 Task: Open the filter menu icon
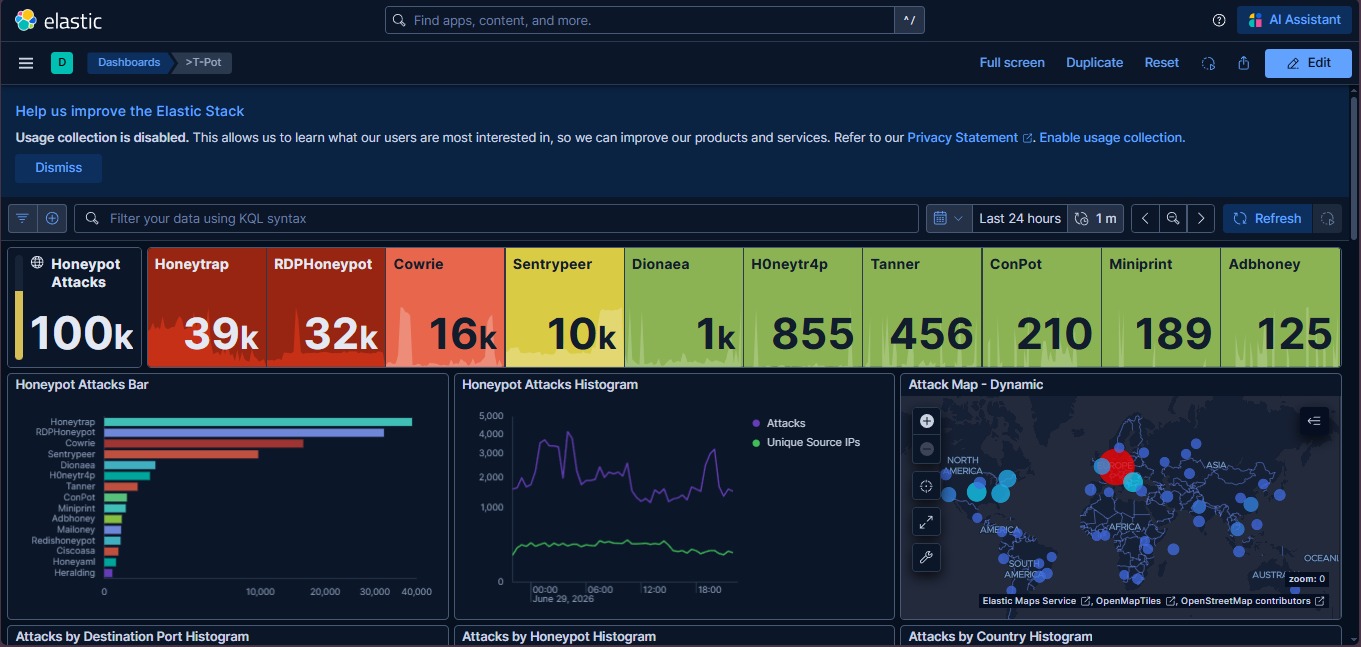click(x=23, y=218)
